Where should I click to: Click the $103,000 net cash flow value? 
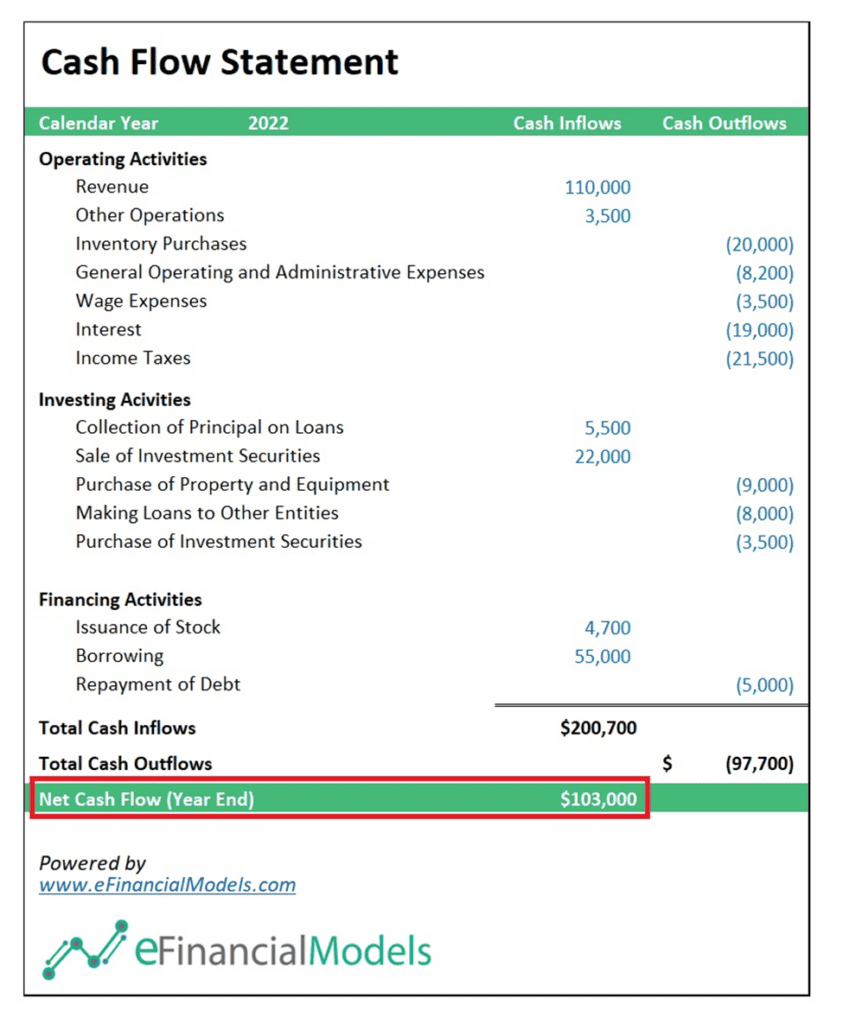pyautogui.click(x=598, y=799)
